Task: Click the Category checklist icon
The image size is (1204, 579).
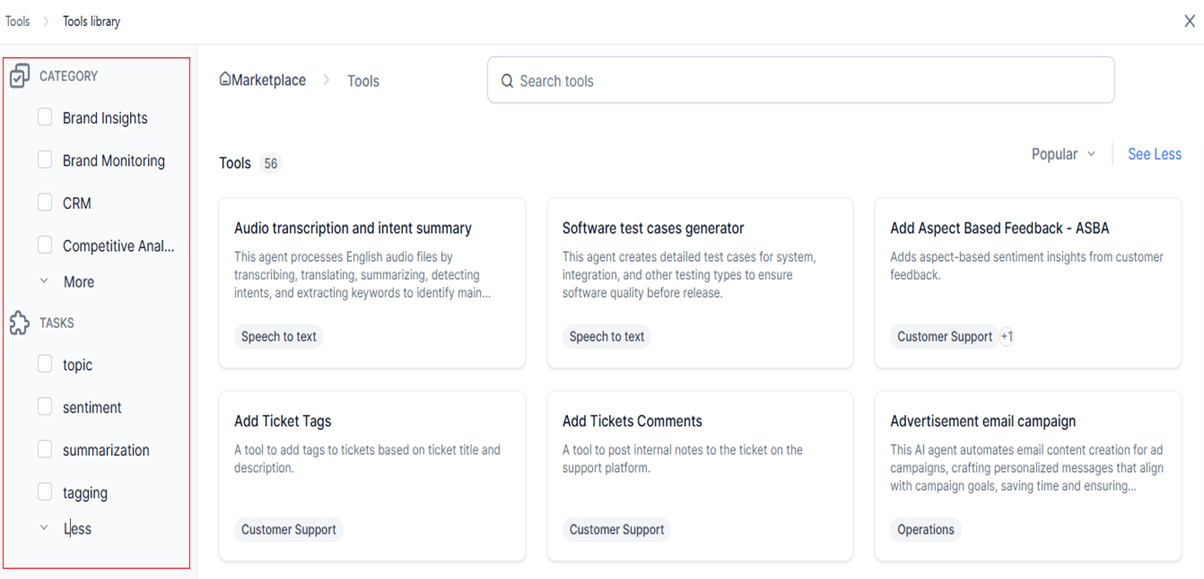Action: (19, 76)
